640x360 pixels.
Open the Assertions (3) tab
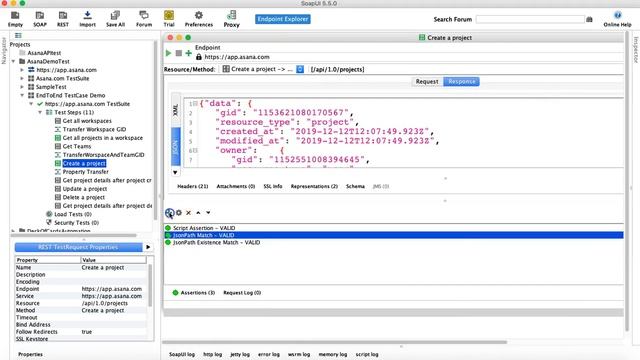click(194, 293)
